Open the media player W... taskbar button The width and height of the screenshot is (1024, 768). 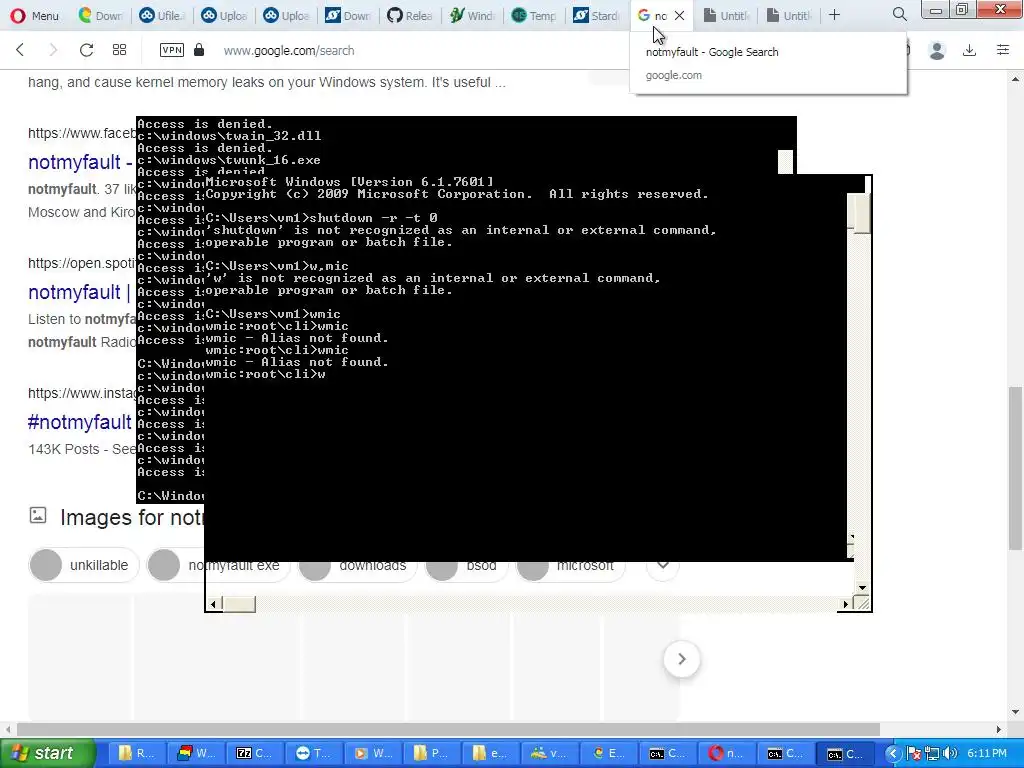(x=372, y=753)
